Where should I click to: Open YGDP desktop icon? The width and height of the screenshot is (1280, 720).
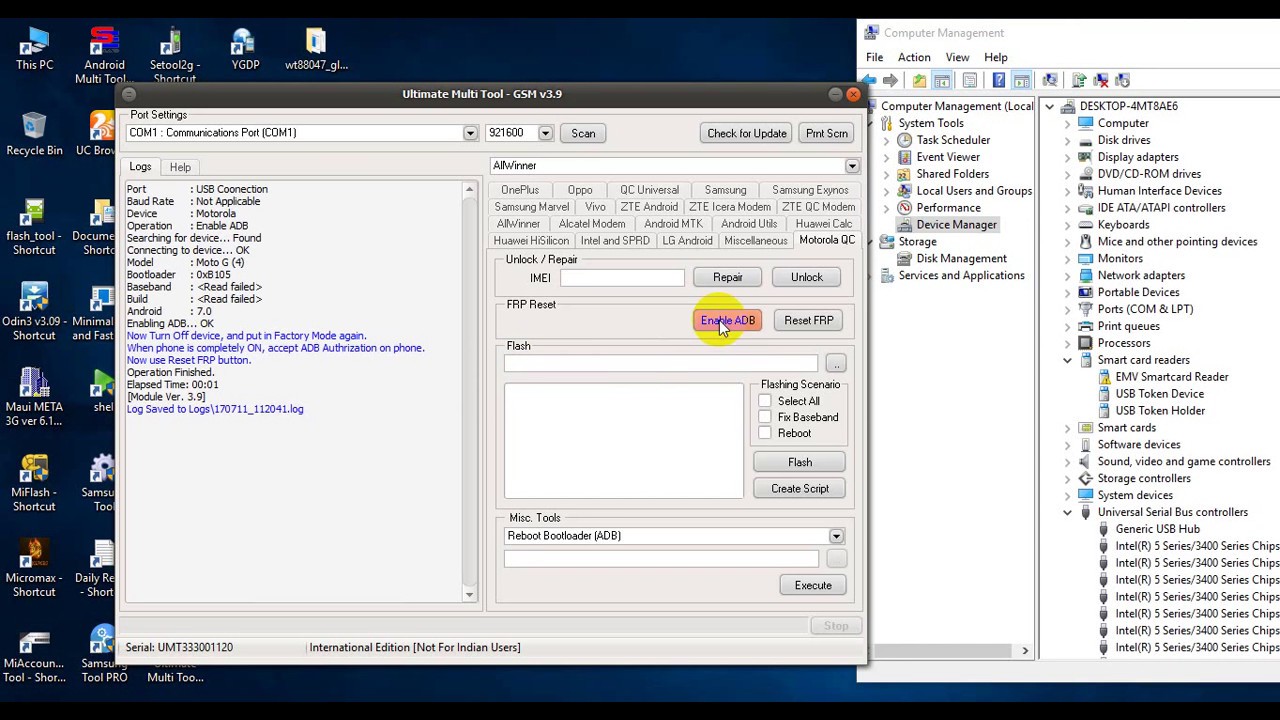(244, 49)
